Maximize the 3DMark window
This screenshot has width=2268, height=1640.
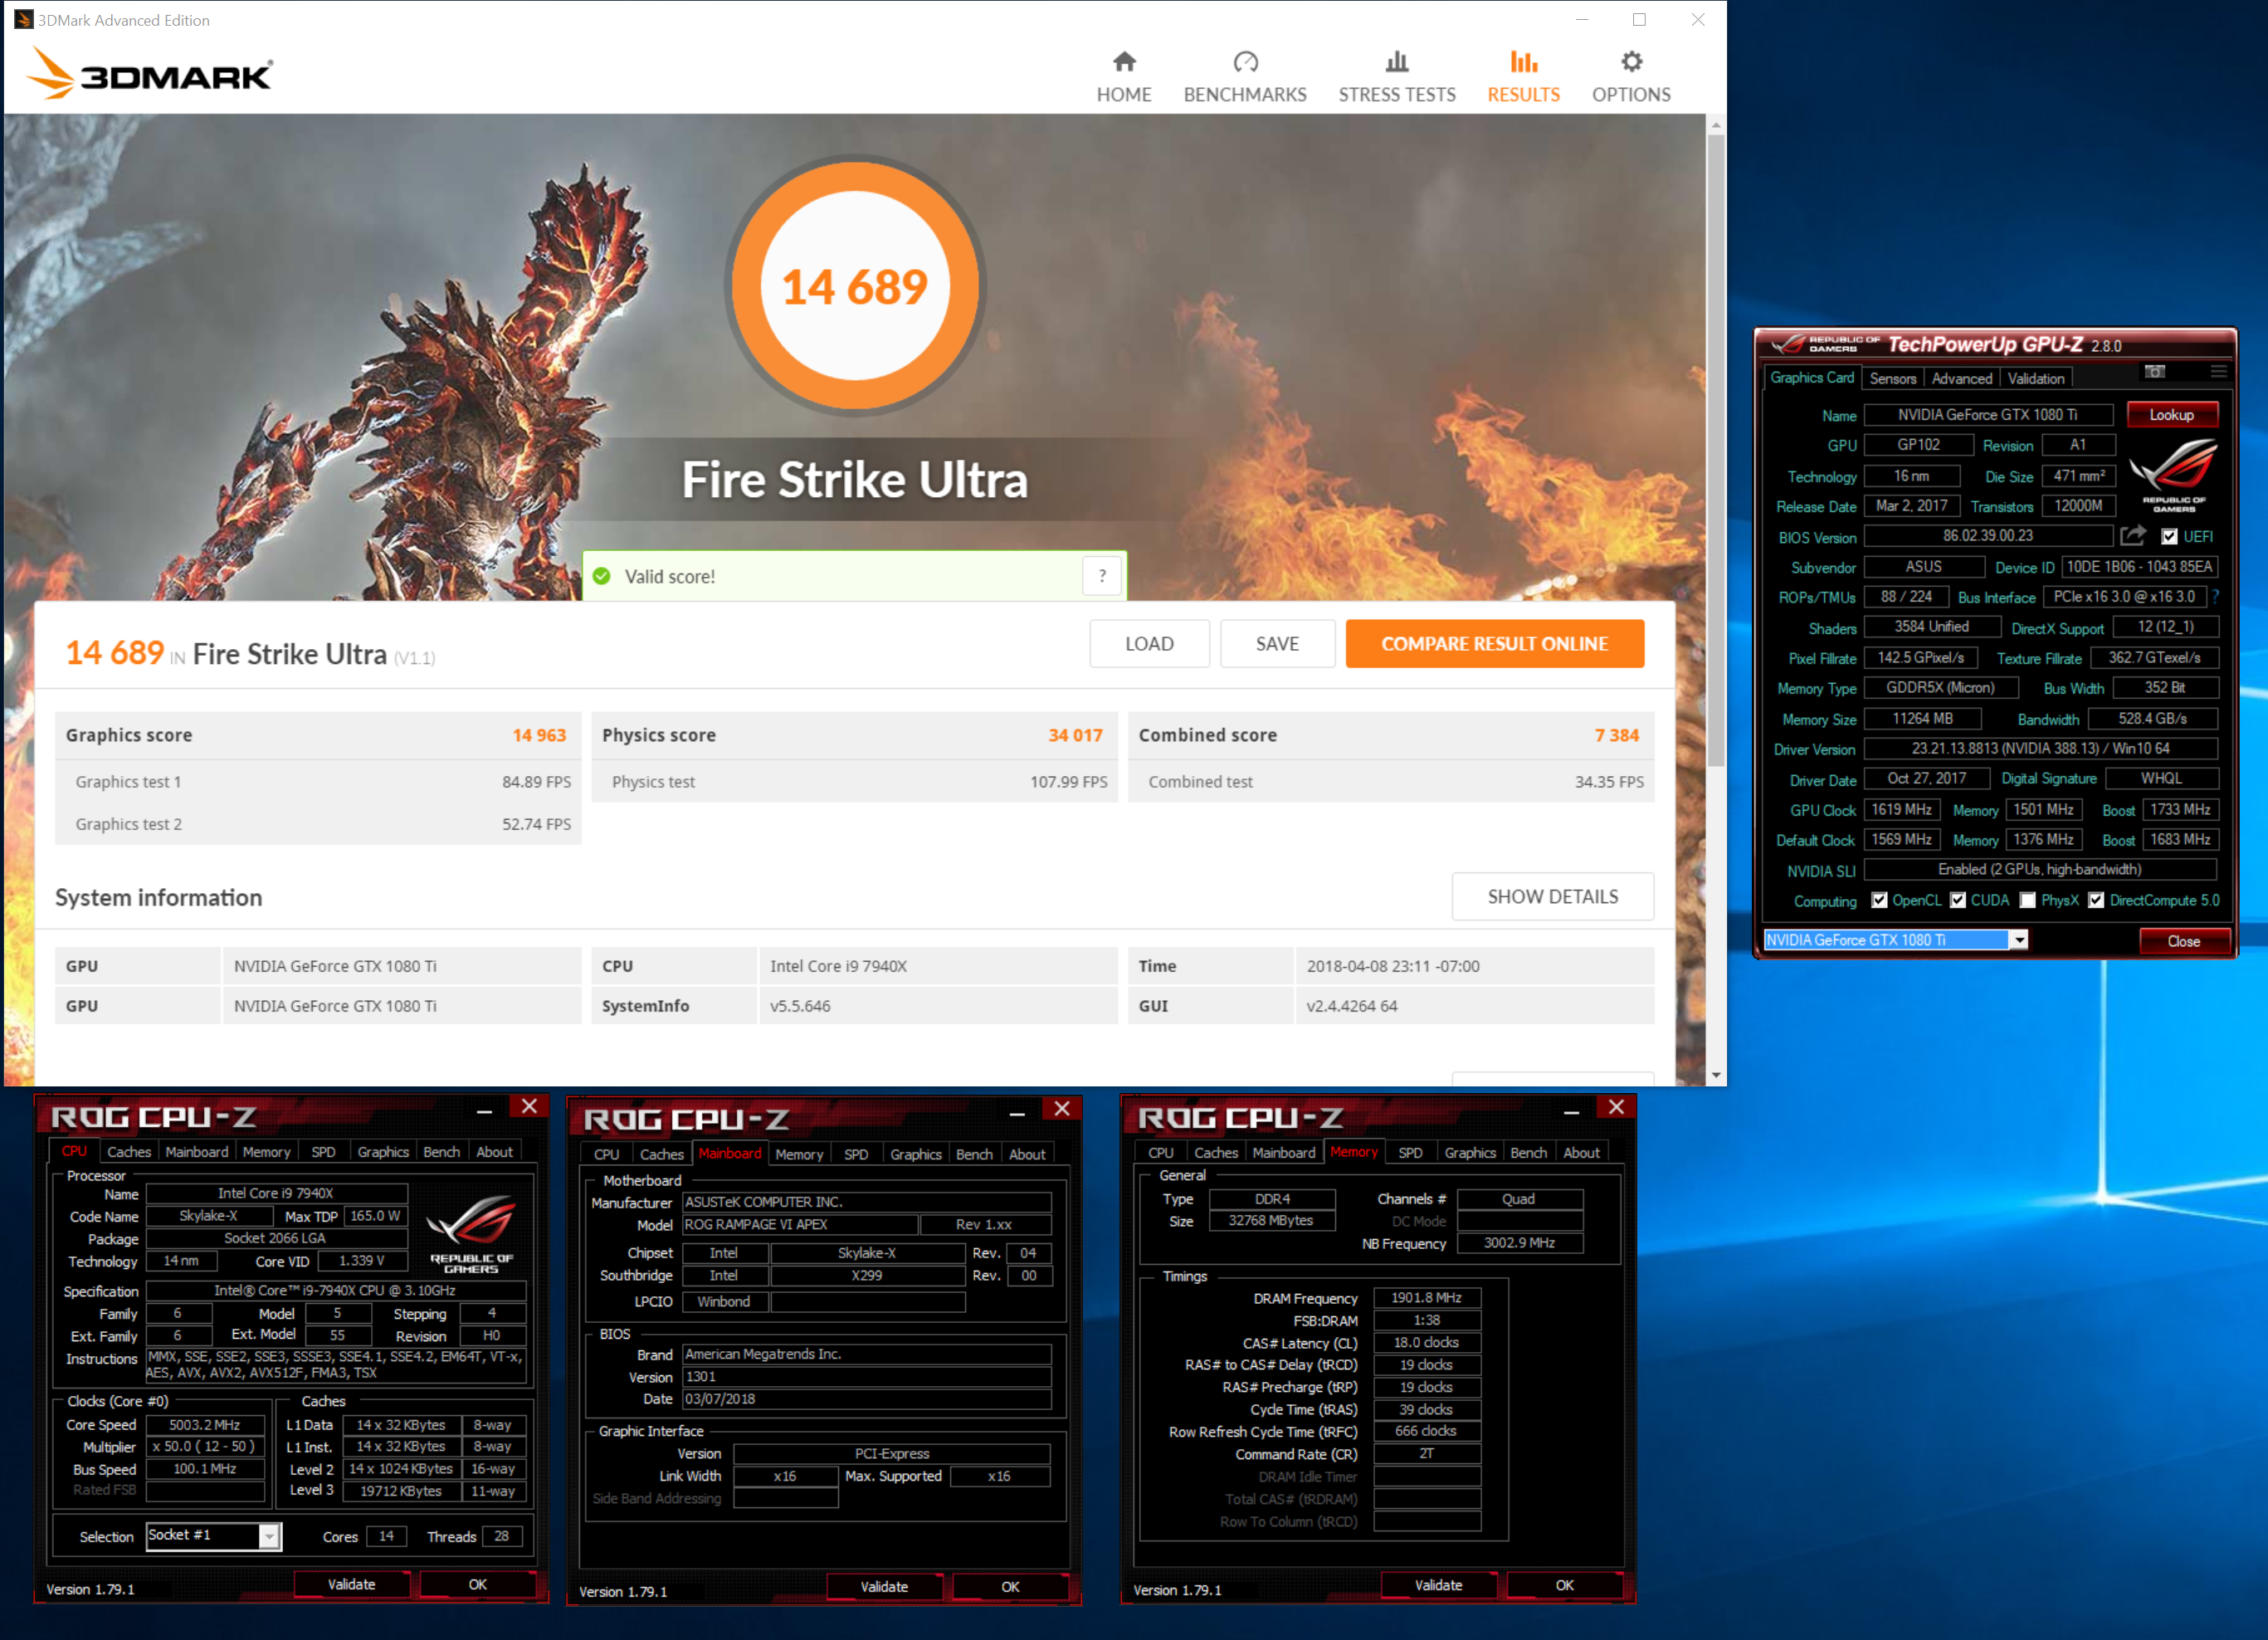1639,19
